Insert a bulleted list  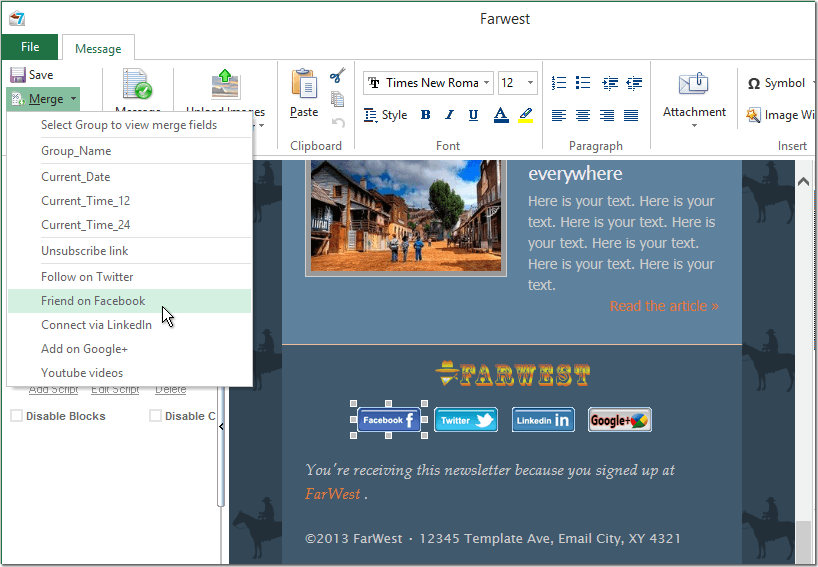583,83
